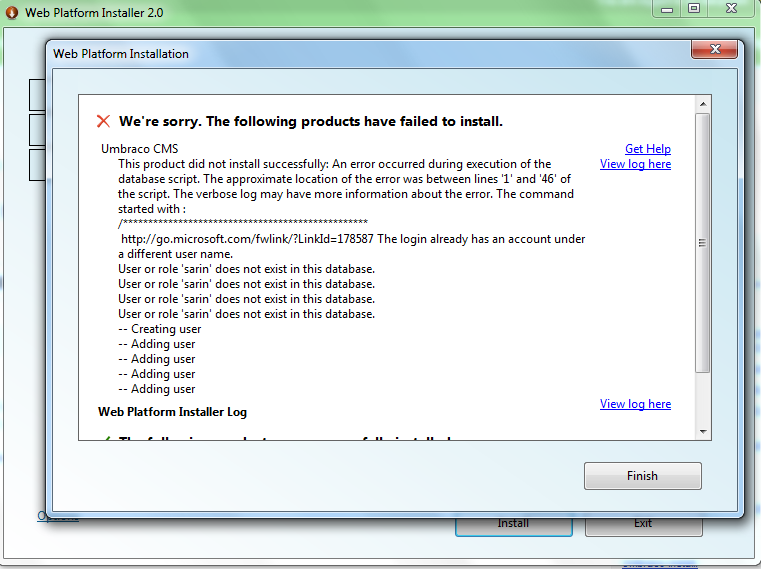Click the 'Umbraco CMS' product name text
Viewport: 761px width, 569px height.
tap(140, 149)
